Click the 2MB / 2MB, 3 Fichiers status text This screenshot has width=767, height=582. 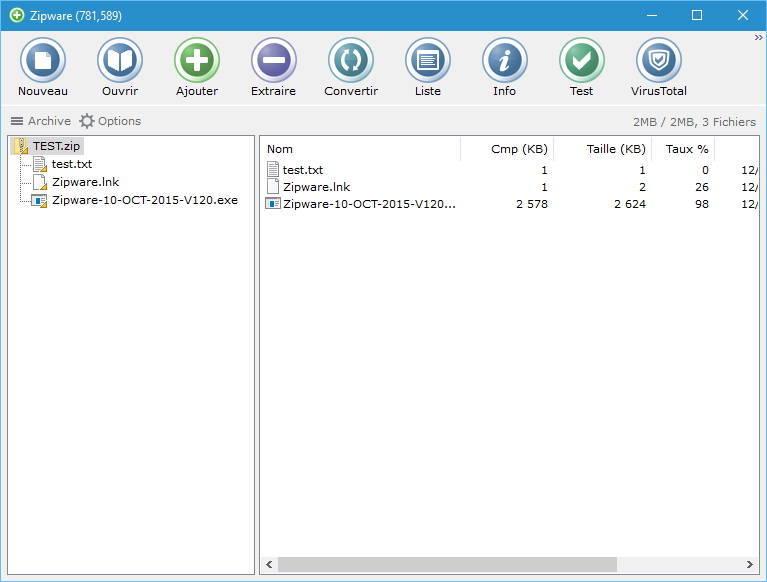click(x=694, y=122)
